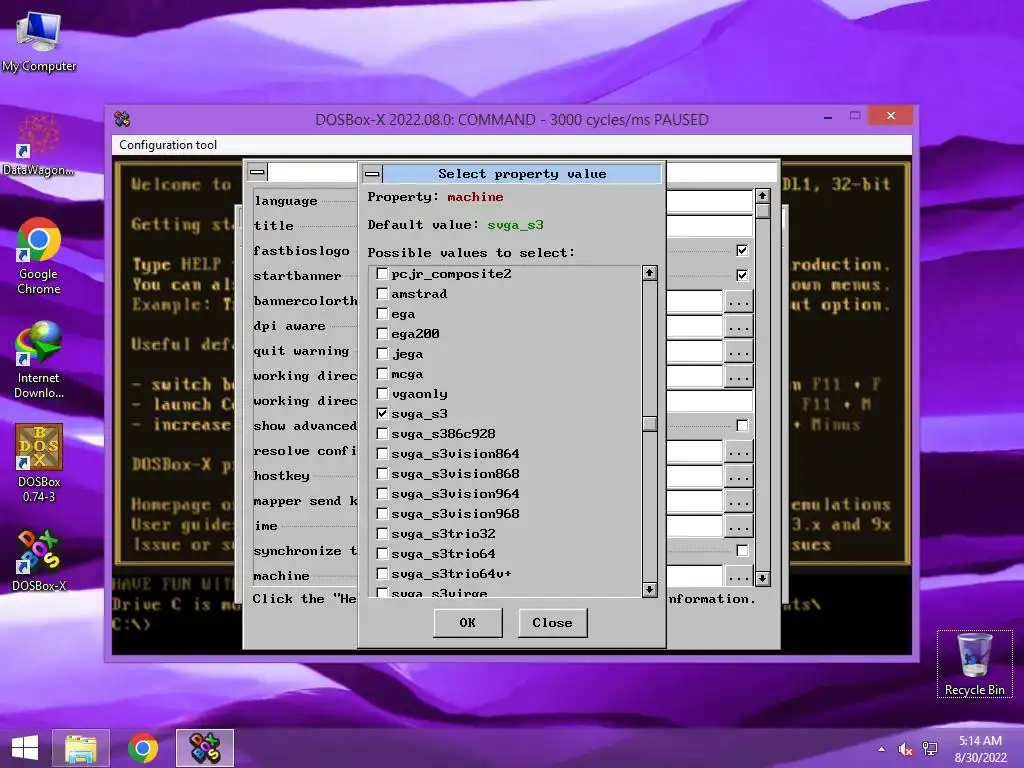This screenshot has width=1024, height=768.
Task: Toggle the fastbioslogo checkbox
Action: 742,250
